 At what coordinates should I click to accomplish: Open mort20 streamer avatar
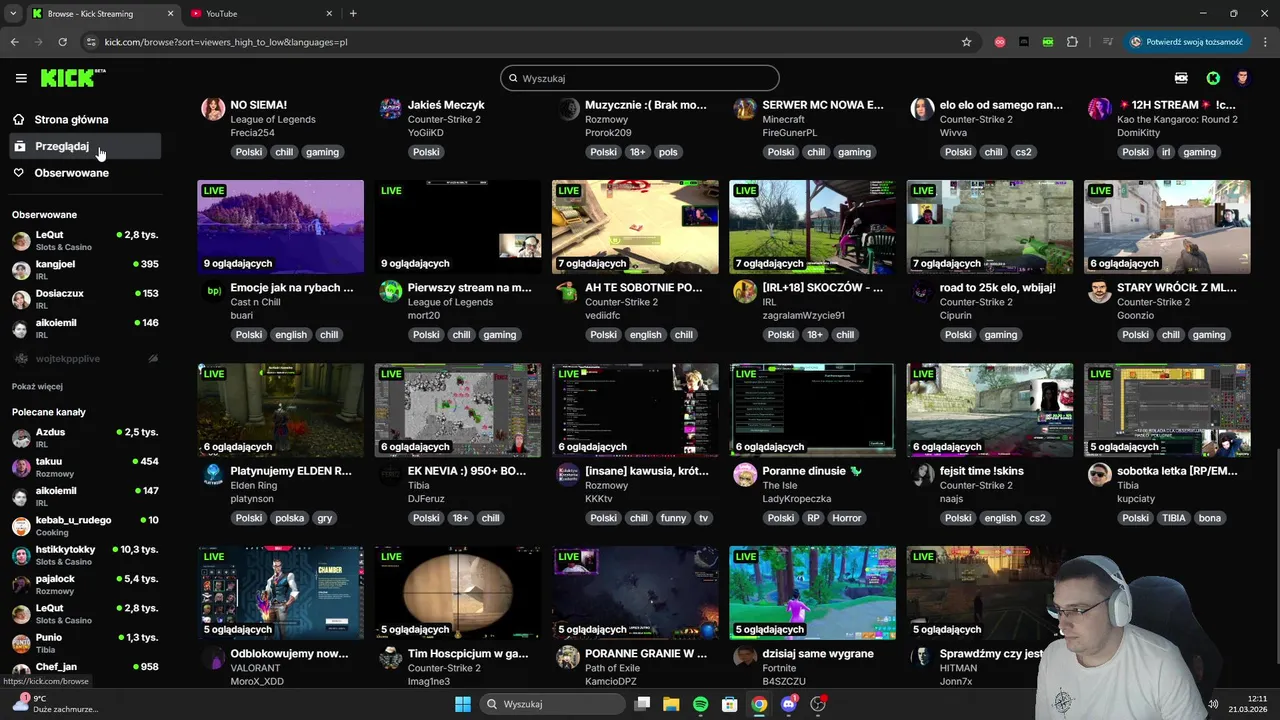click(390, 291)
